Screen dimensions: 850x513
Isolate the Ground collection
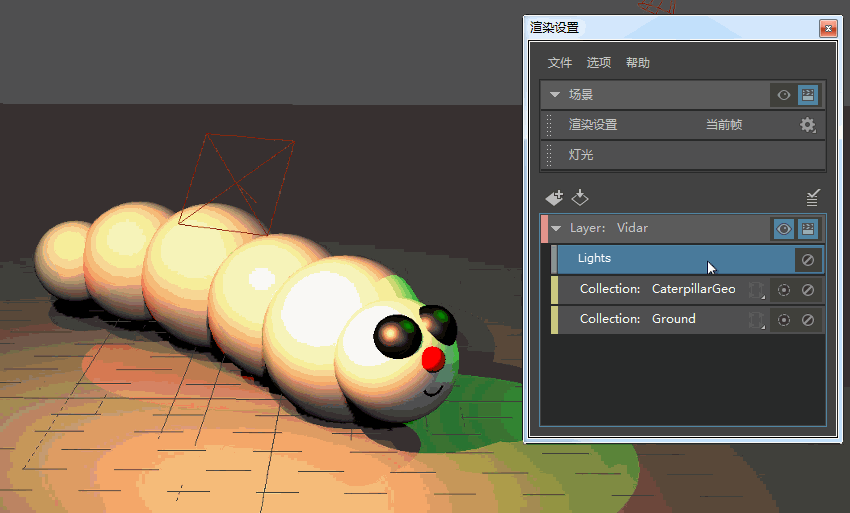tap(784, 320)
